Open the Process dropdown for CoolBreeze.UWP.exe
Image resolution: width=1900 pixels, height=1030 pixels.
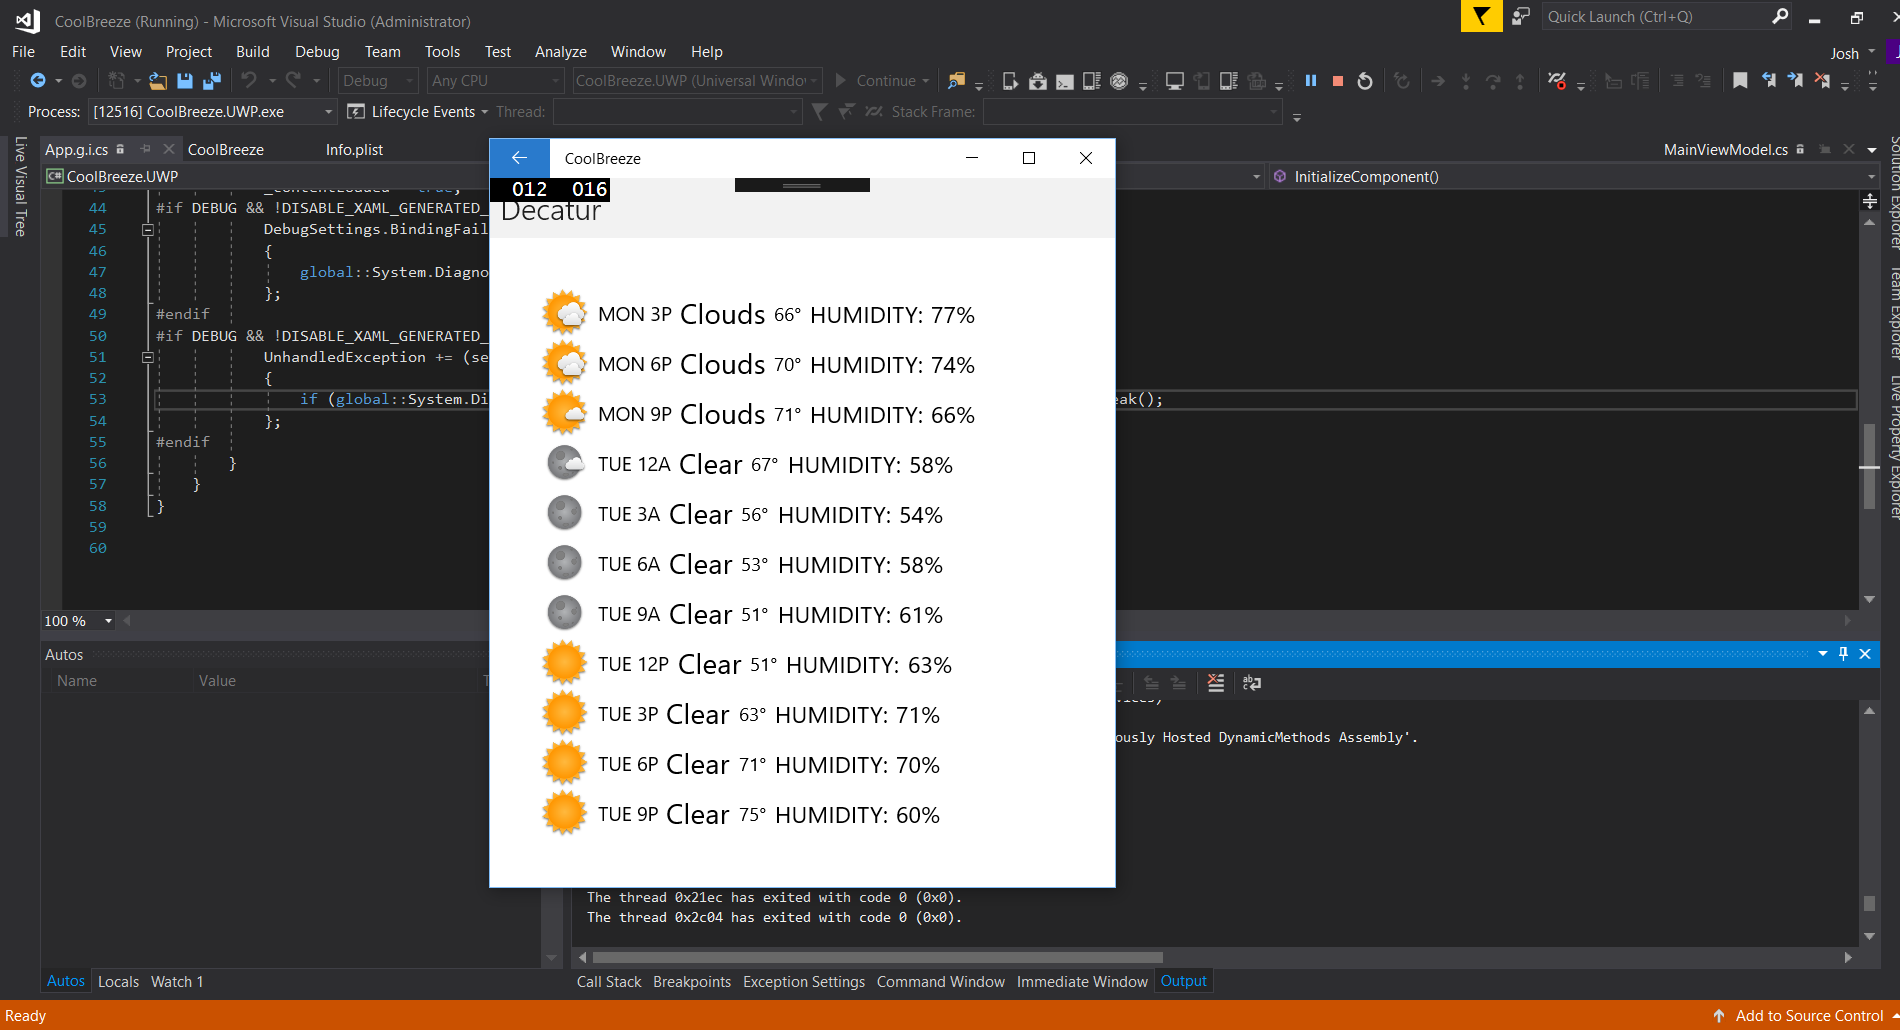coord(327,112)
